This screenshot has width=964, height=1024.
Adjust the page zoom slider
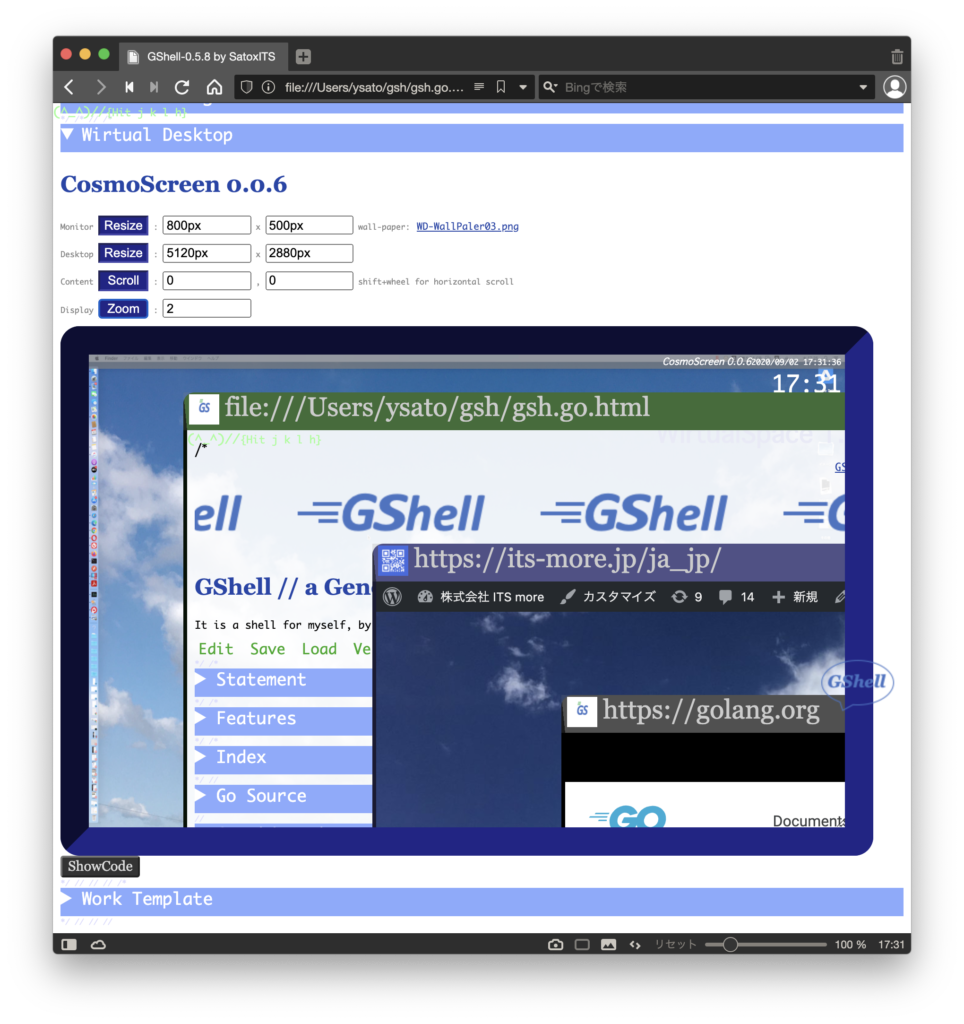pyautogui.click(x=731, y=944)
